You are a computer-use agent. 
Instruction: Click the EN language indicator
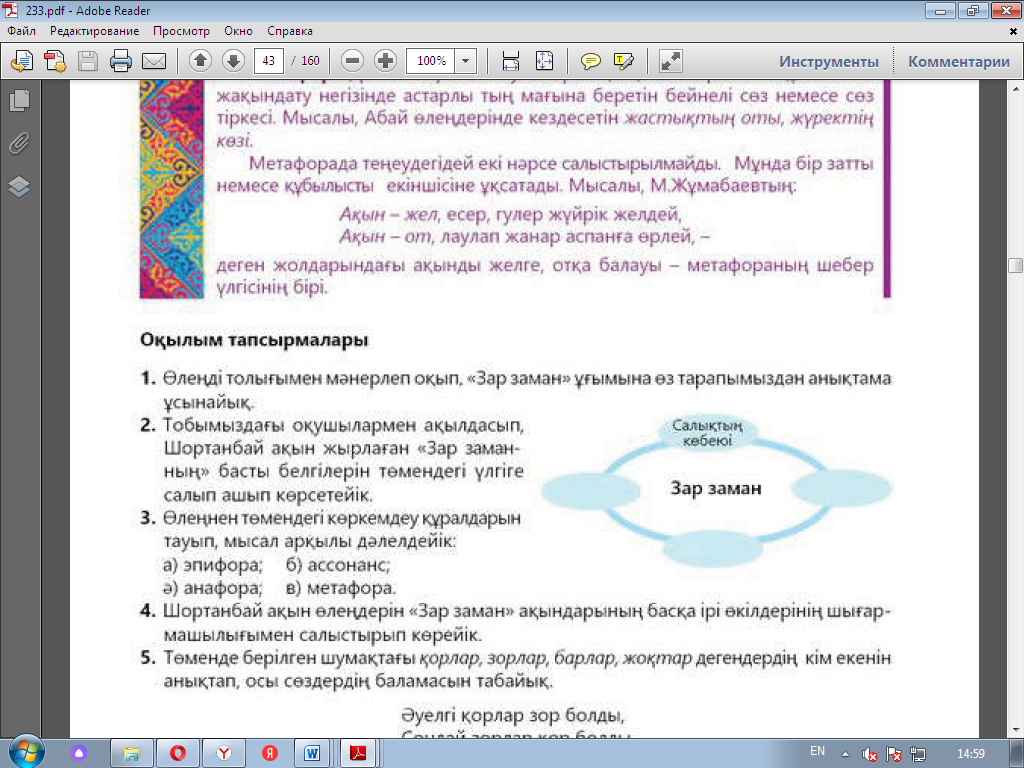(817, 751)
